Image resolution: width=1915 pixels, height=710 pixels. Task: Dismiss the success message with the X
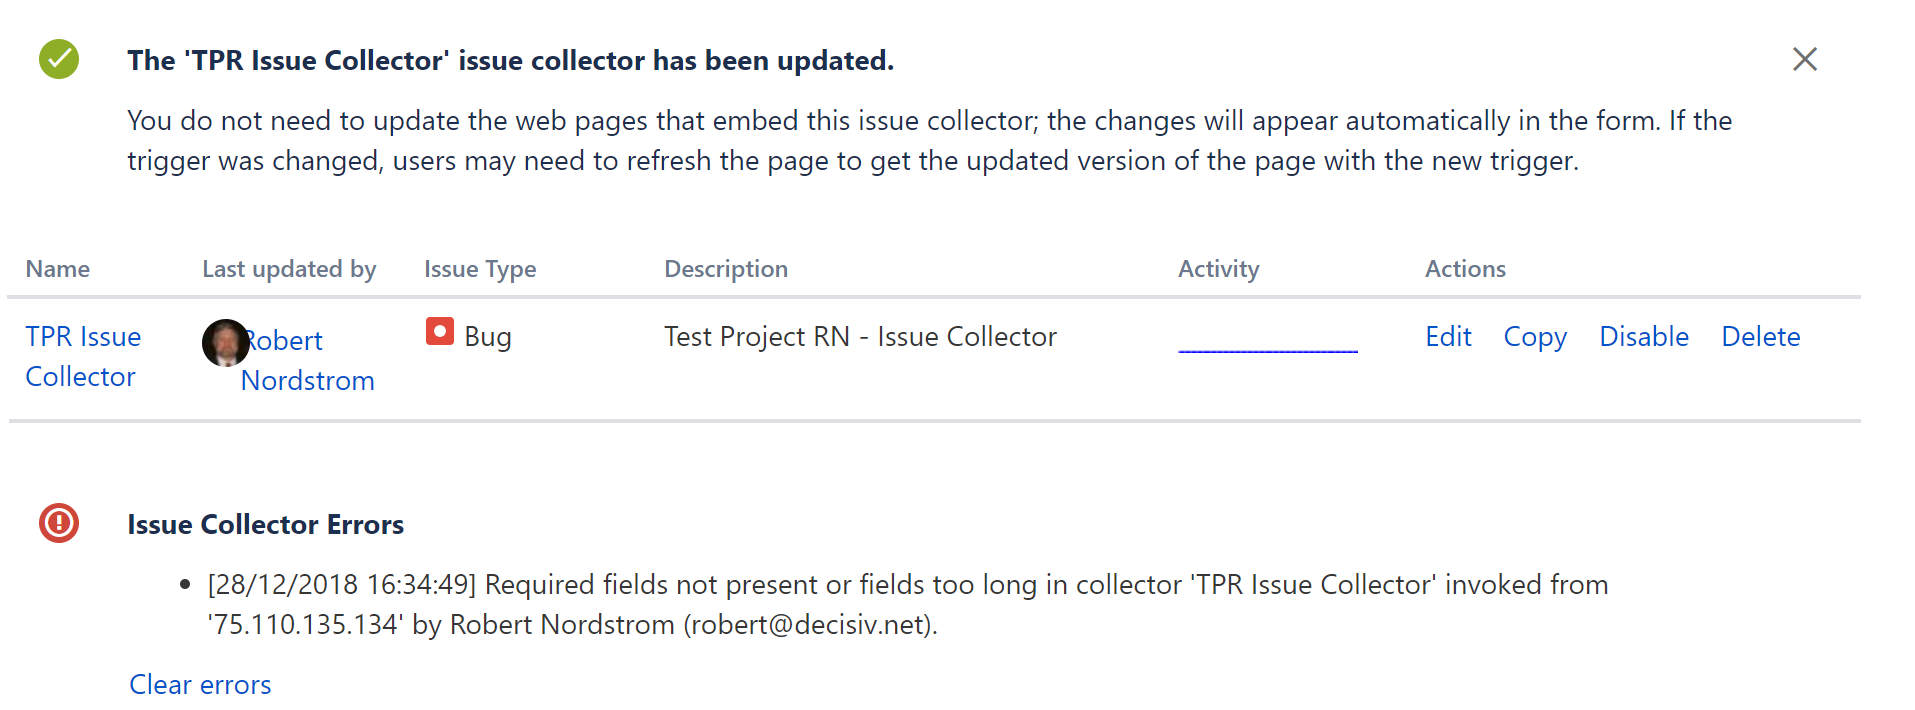tap(1804, 60)
